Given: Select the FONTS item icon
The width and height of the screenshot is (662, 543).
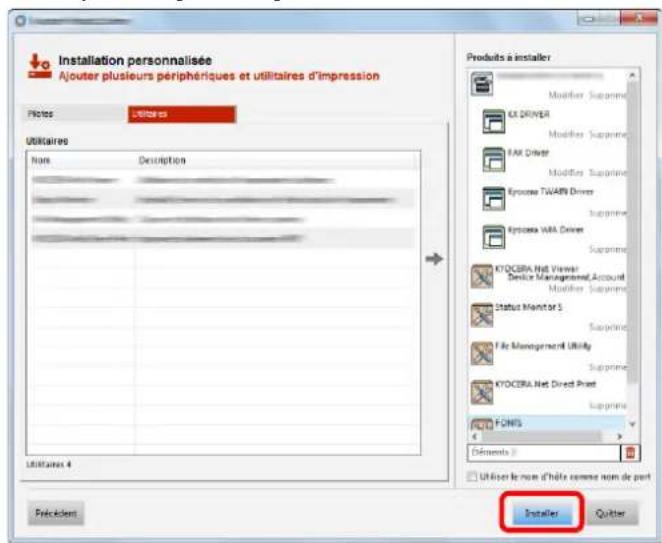Looking at the screenshot, I should 482,425.
